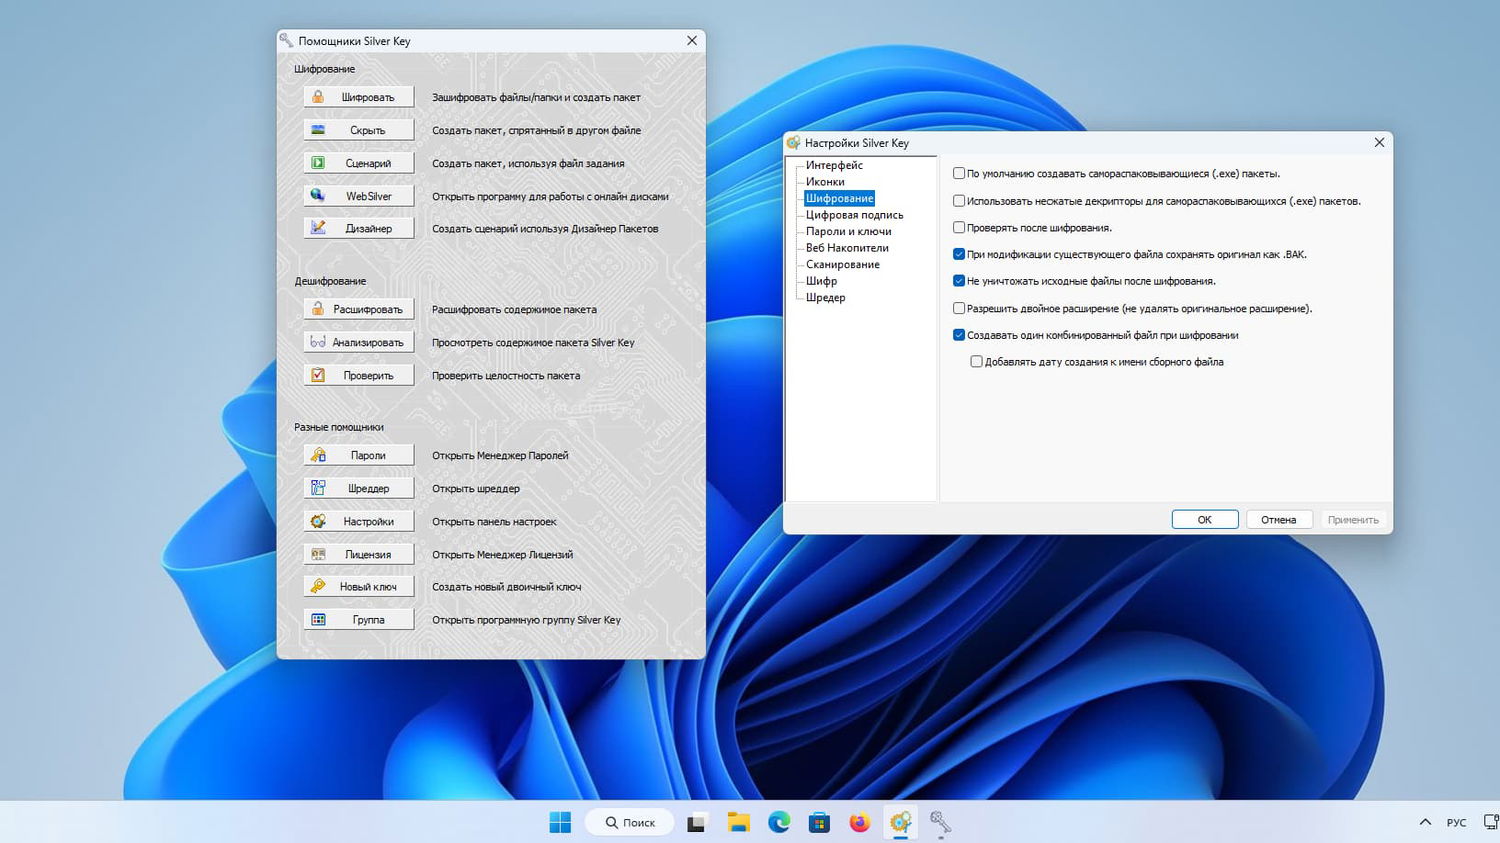Confirm settings with the OK button

(x=1204, y=520)
